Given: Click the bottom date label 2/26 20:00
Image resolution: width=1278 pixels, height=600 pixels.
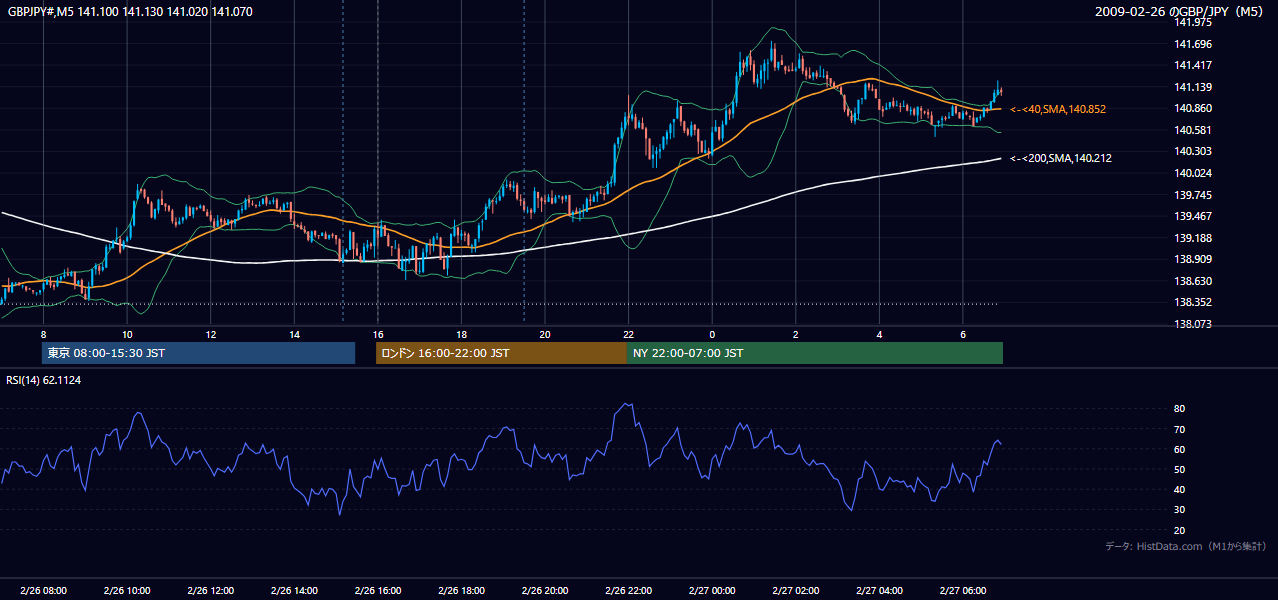Looking at the screenshot, I should pyautogui.click(x=544, y=591).
